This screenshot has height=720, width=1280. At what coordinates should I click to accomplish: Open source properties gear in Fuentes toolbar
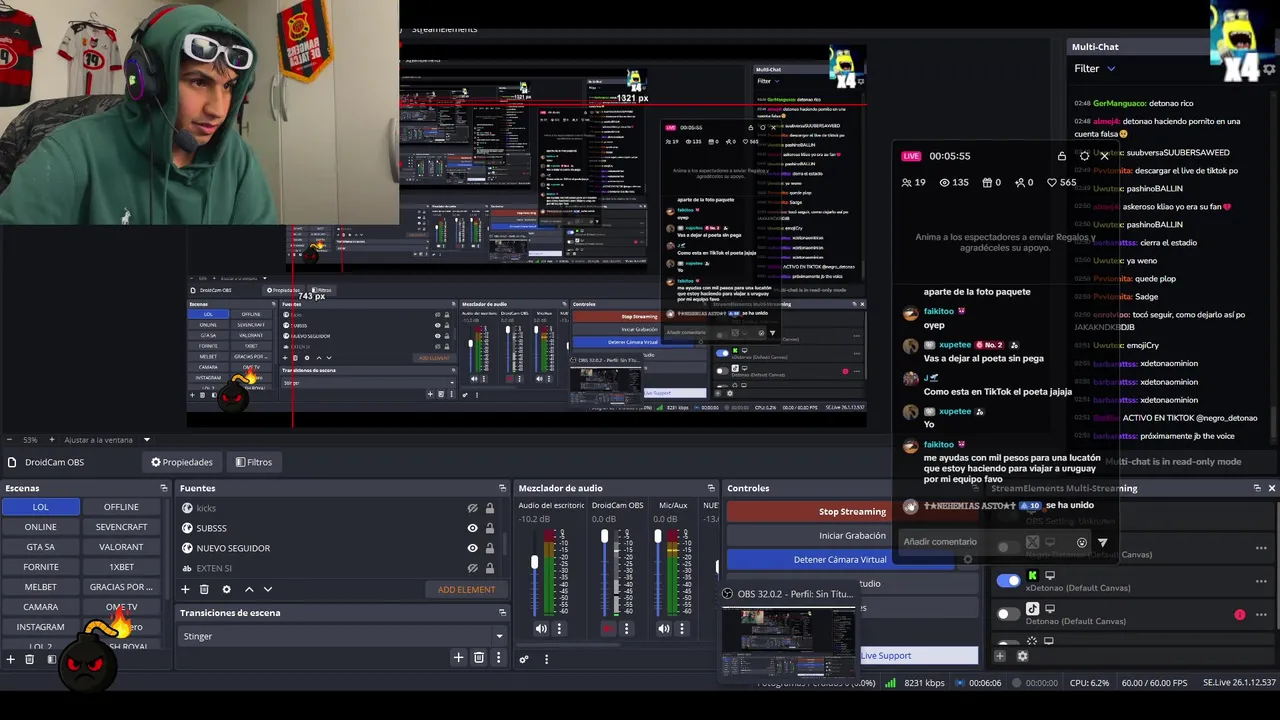tap(226, 589)
